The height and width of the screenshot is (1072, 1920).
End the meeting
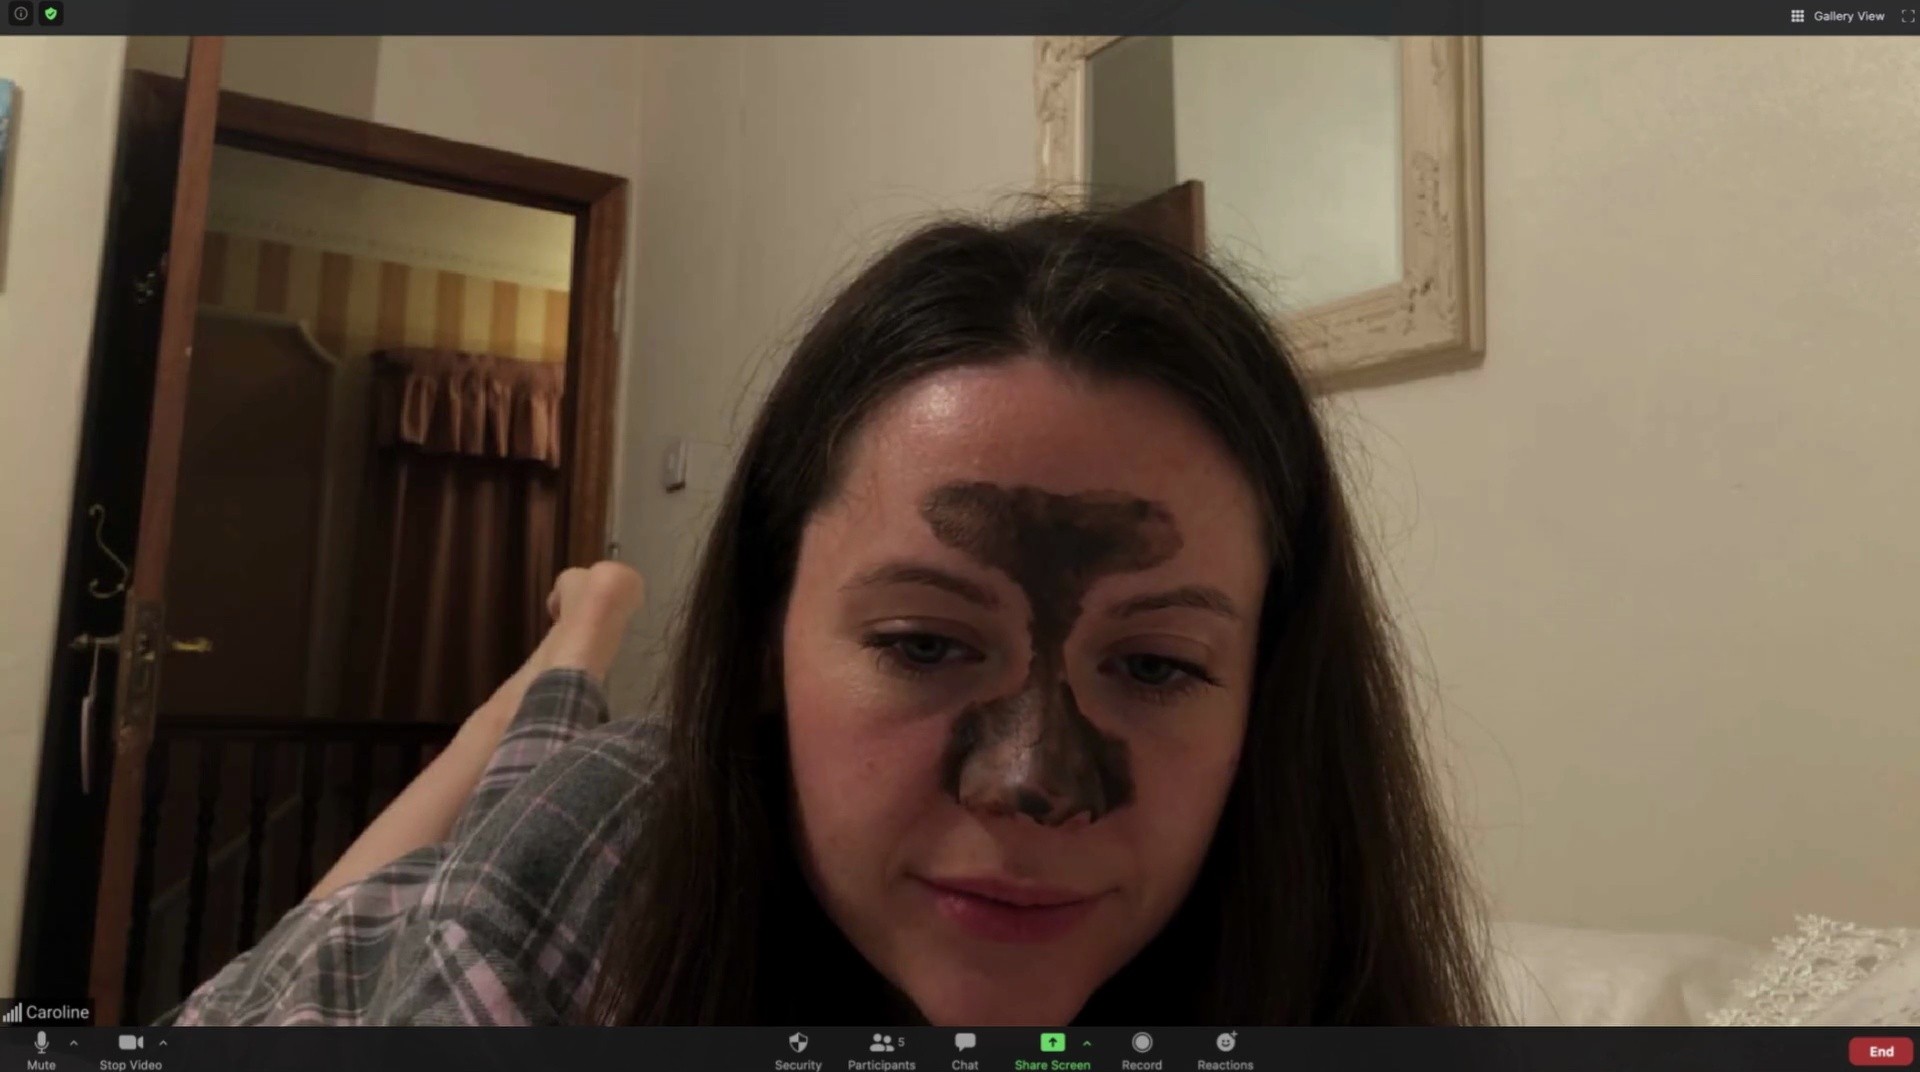coord(1881,1051)
